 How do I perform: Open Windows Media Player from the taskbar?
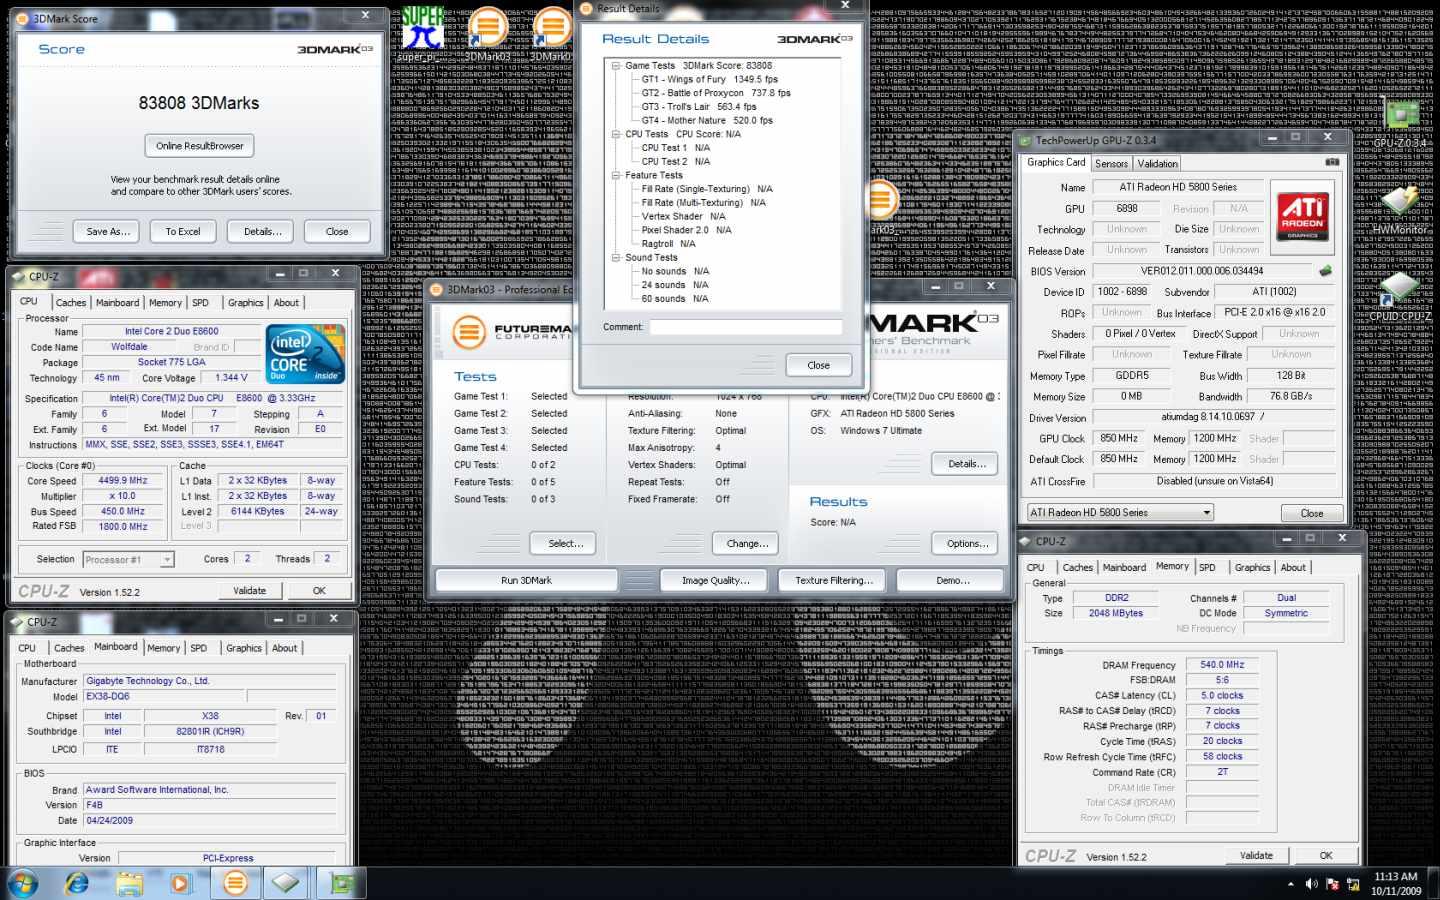(x=181, y=883)
